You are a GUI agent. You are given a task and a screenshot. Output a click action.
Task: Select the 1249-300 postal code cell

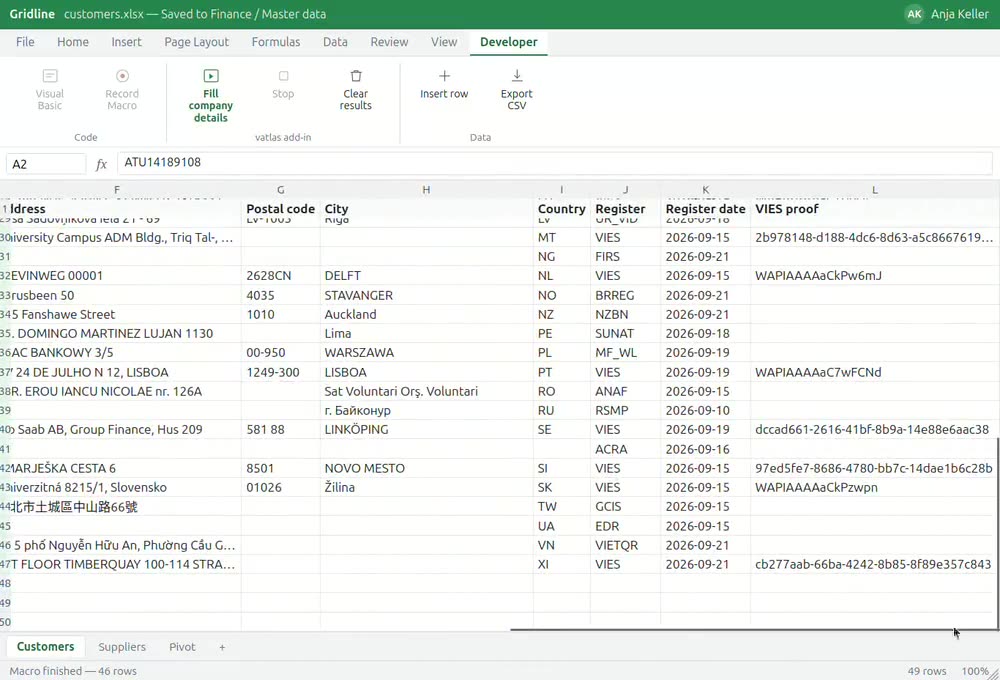[x=281, y=372]
